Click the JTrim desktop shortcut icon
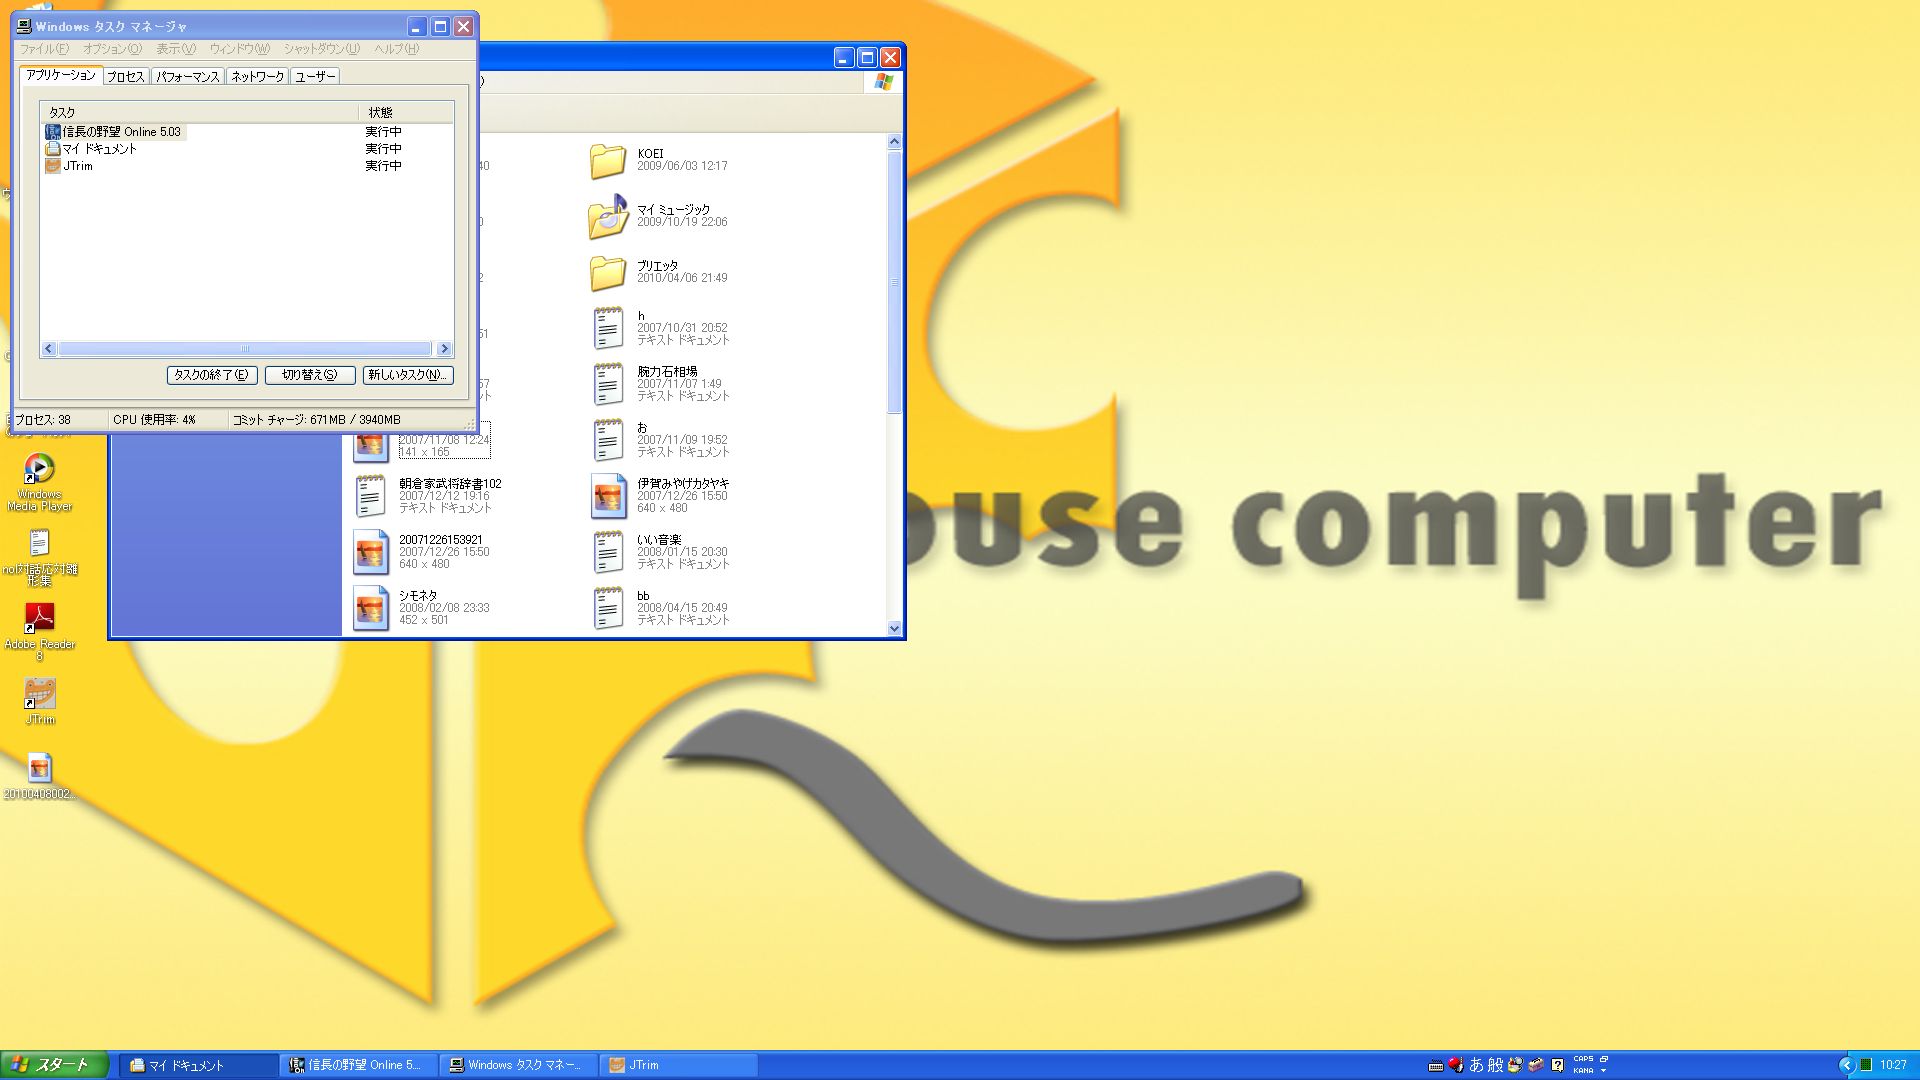This screenshot has height=1080, width=1920. click(x=39, y=694)
